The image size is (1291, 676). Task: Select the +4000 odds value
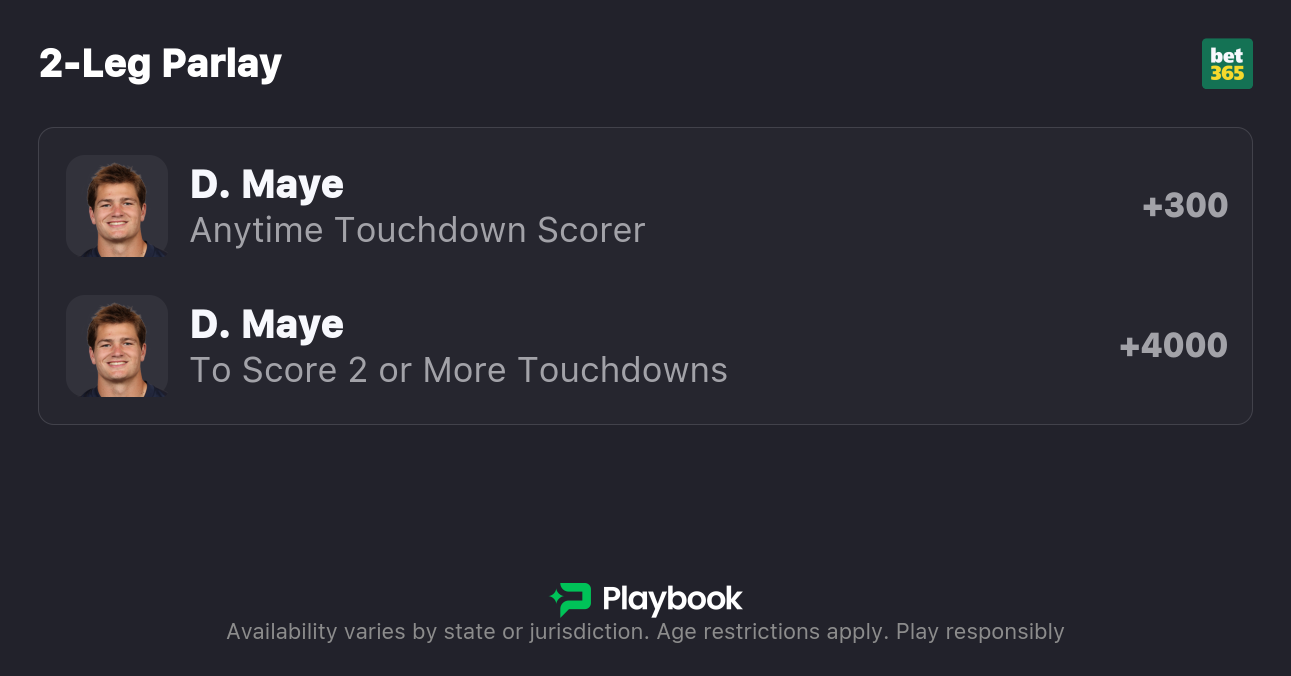pyautogui.click(x=1173, y=346)
